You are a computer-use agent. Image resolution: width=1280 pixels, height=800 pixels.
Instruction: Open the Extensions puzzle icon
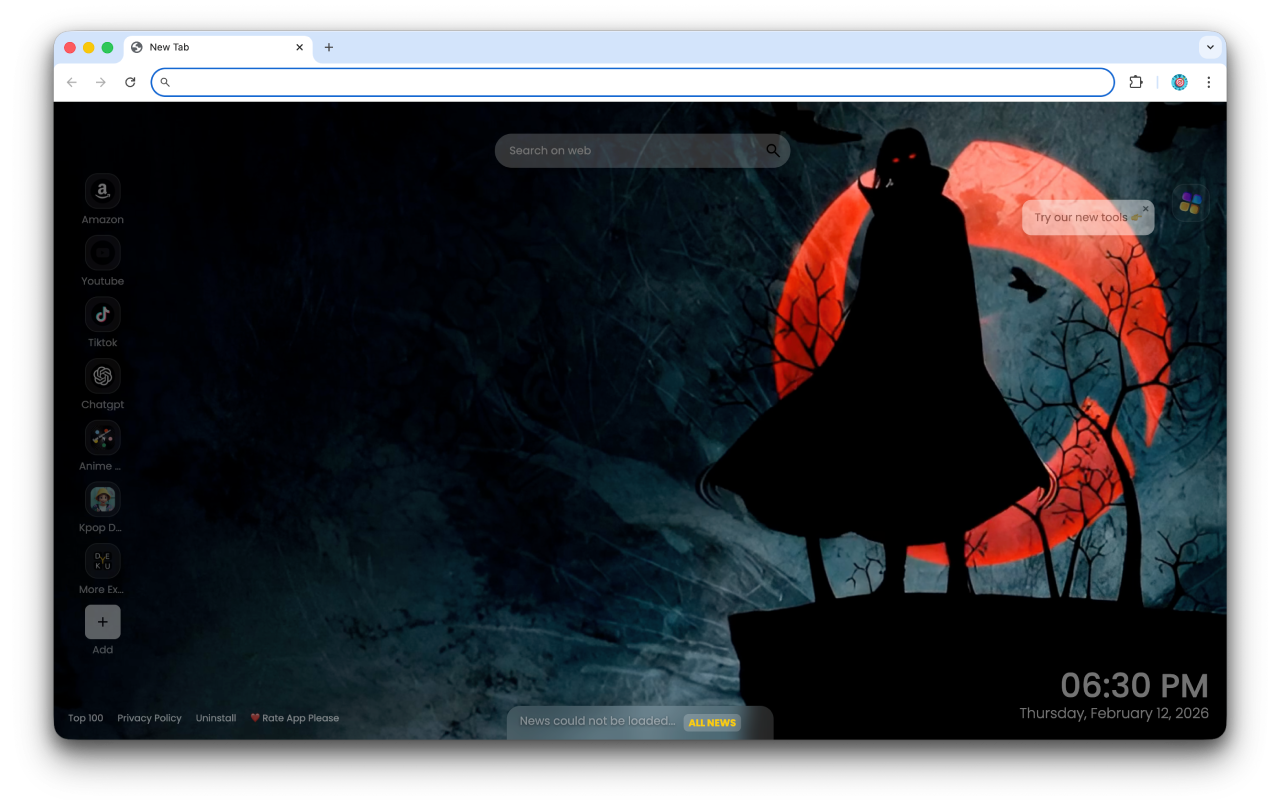pos(1136,82)
